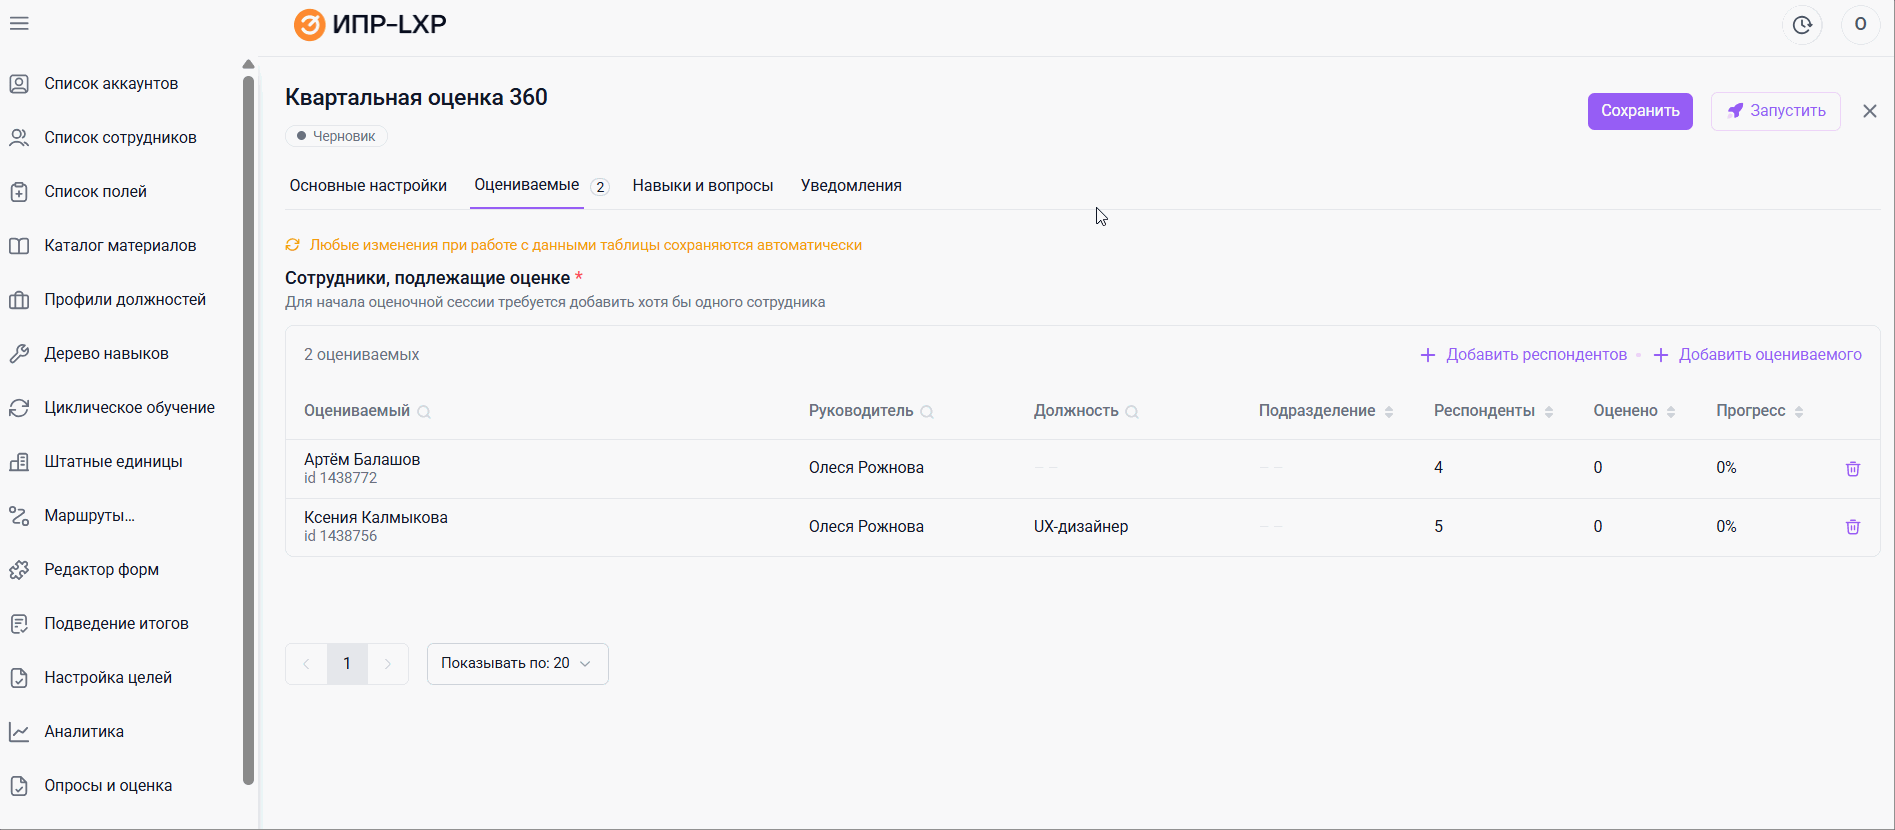The image size is (1895, 830).
Task: Sort table by Прогресс column
Action: click(x=1799, y=412)
